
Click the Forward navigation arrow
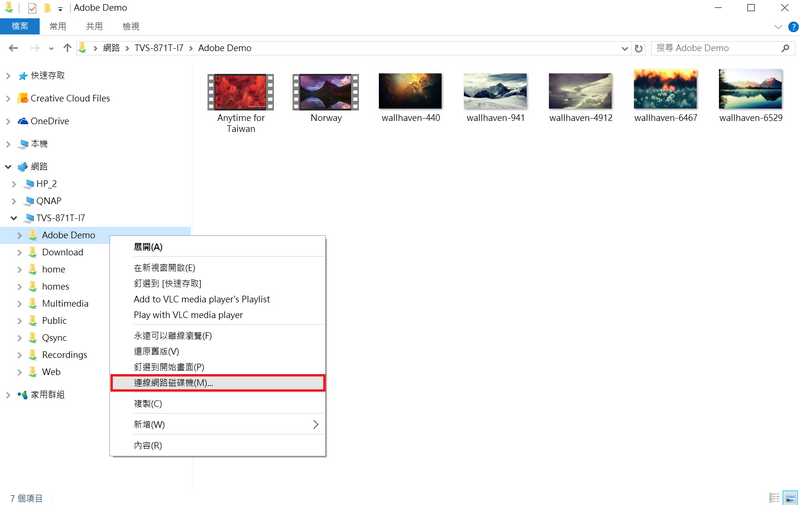[35, 48]
